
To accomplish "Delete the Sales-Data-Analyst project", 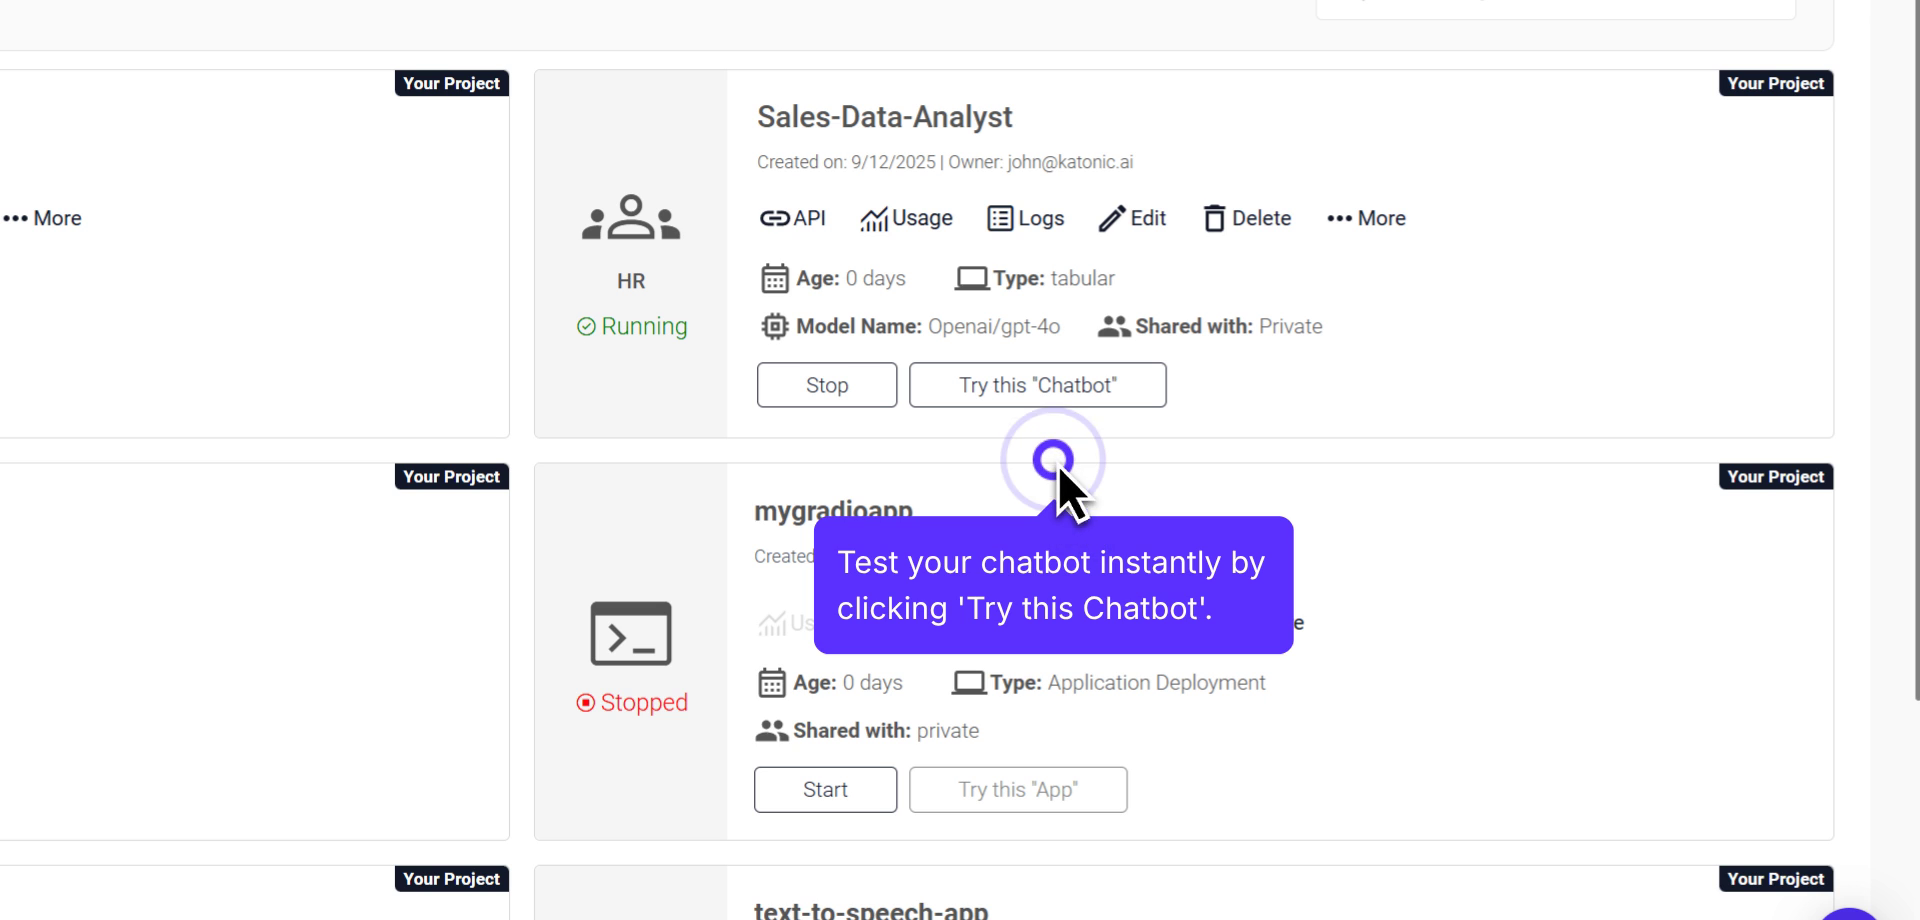I will pos(1247,218).
